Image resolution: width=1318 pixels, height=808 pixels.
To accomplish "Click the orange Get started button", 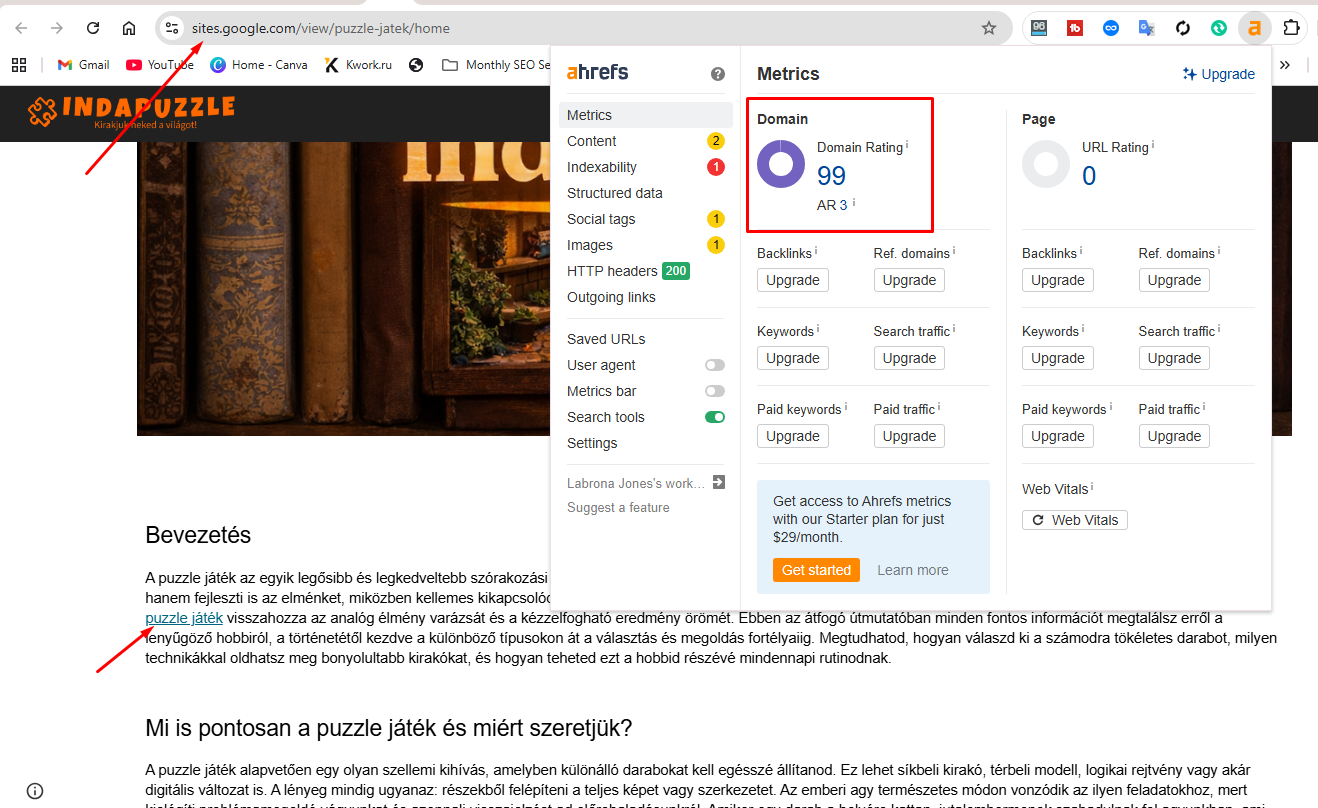I will coord(816,570).
